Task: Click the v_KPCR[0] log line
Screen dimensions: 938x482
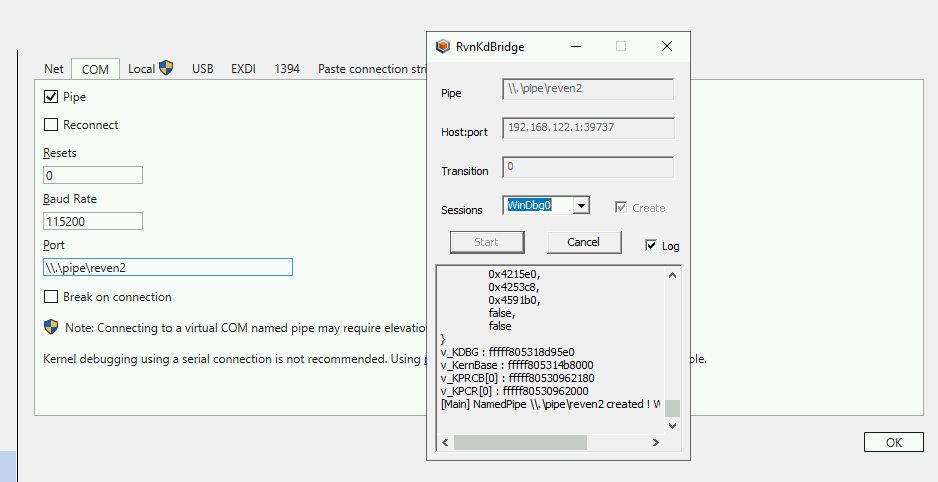Action: pos(514,391)
